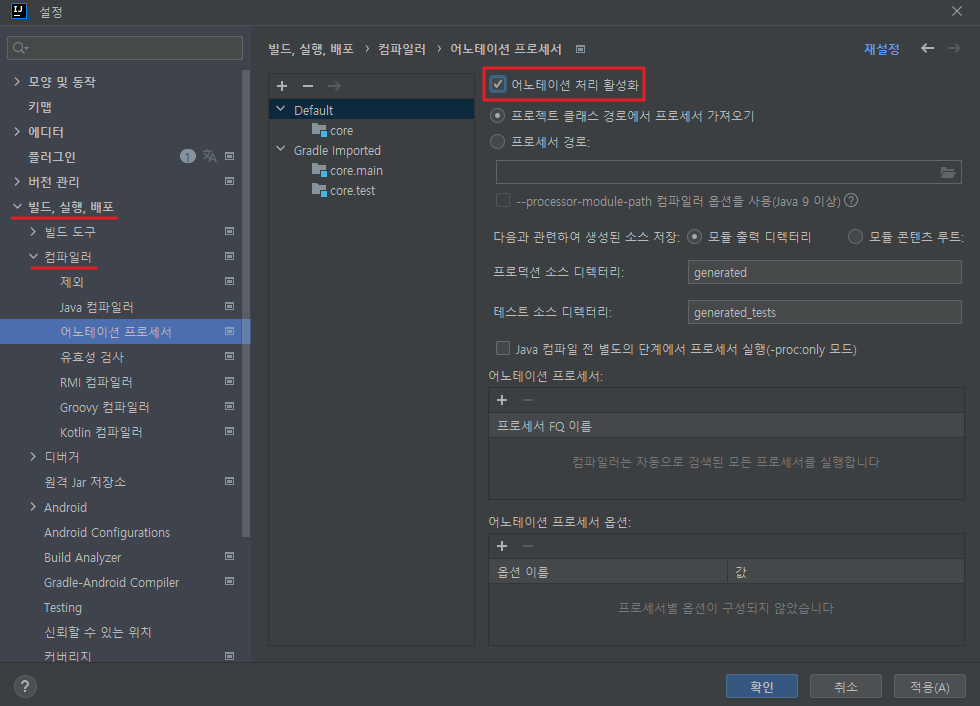Viewport: 980px width, 706px height.
Task: Add a processor with plus under 어노테이션 프로세서
Action: [502, 400]
